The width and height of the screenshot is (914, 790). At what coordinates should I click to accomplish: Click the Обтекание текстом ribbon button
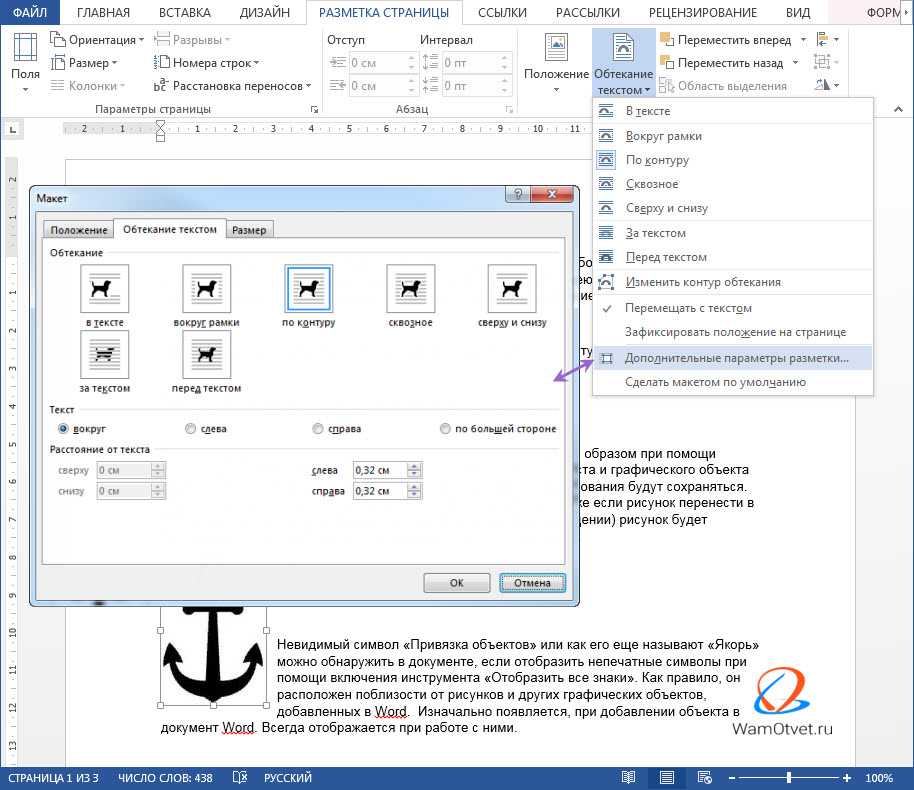click(x=623, y=63)
